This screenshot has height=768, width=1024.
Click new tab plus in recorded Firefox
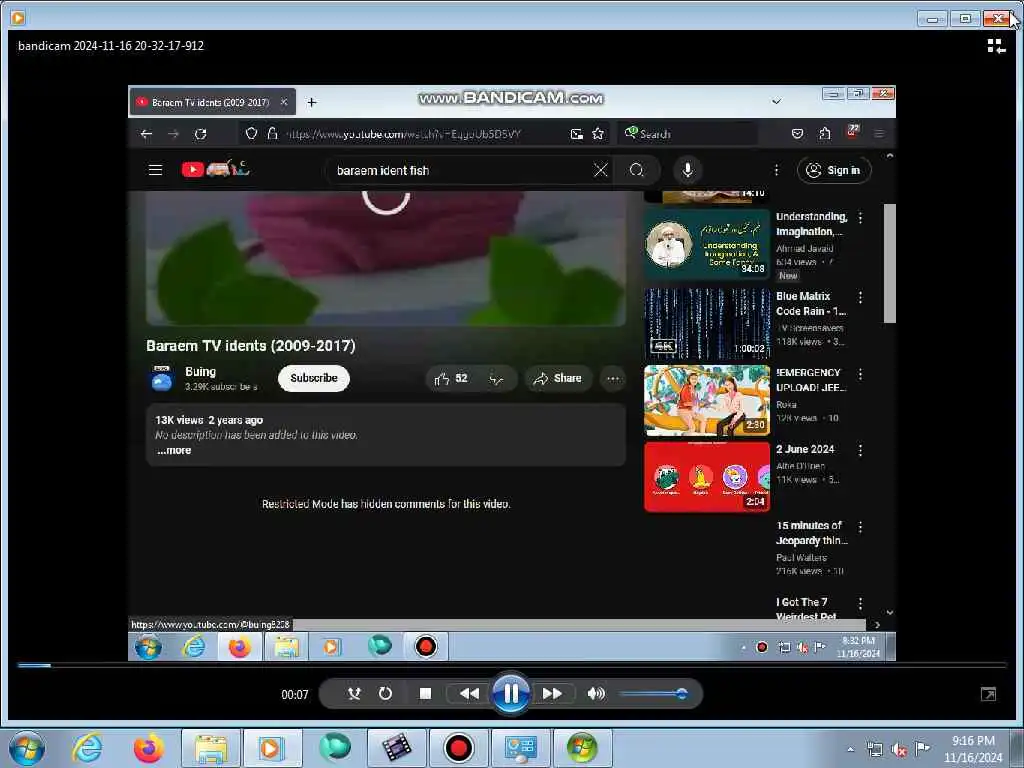coord(312,103)
